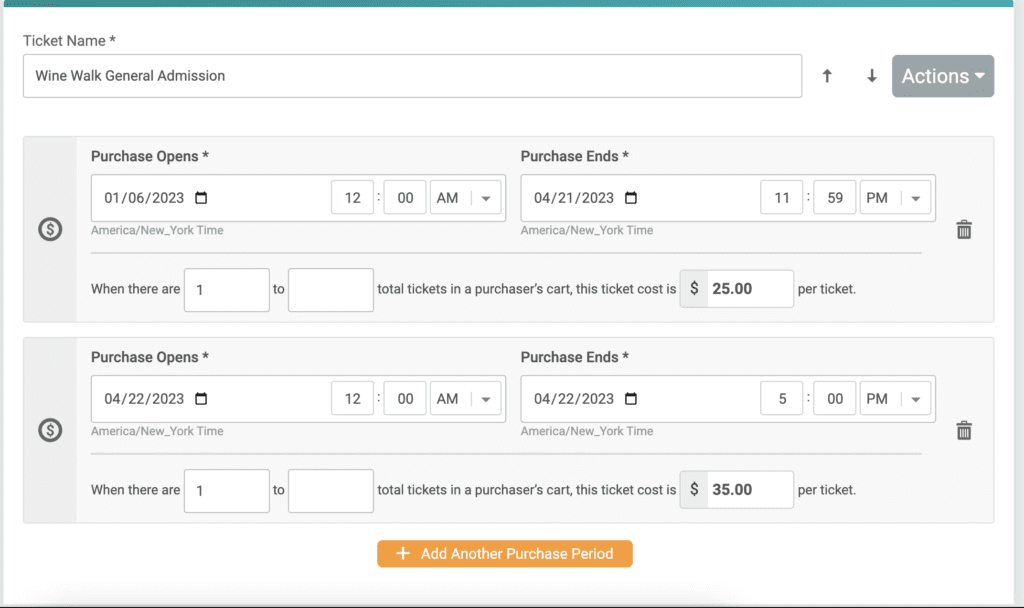Open calendar for 04/22/2023 Purchase Opens date
The height and width of the screenshot is (608, 1024).
[x=201, y=398]
